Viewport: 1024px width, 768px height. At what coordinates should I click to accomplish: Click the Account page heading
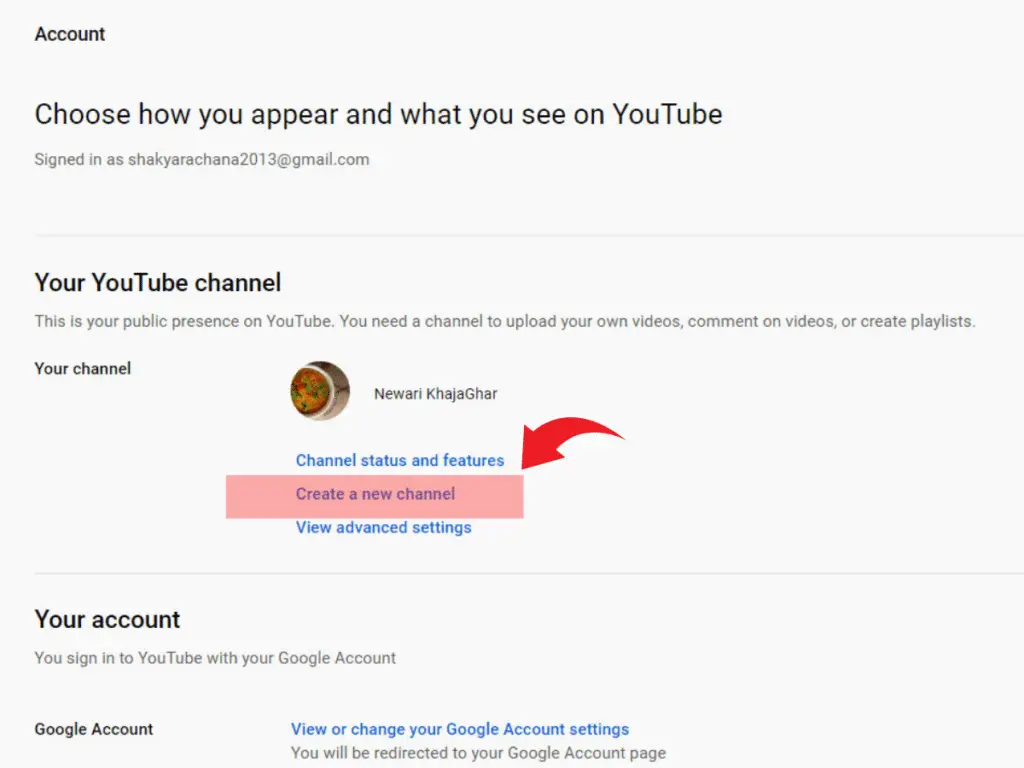(x=70, y=34)
